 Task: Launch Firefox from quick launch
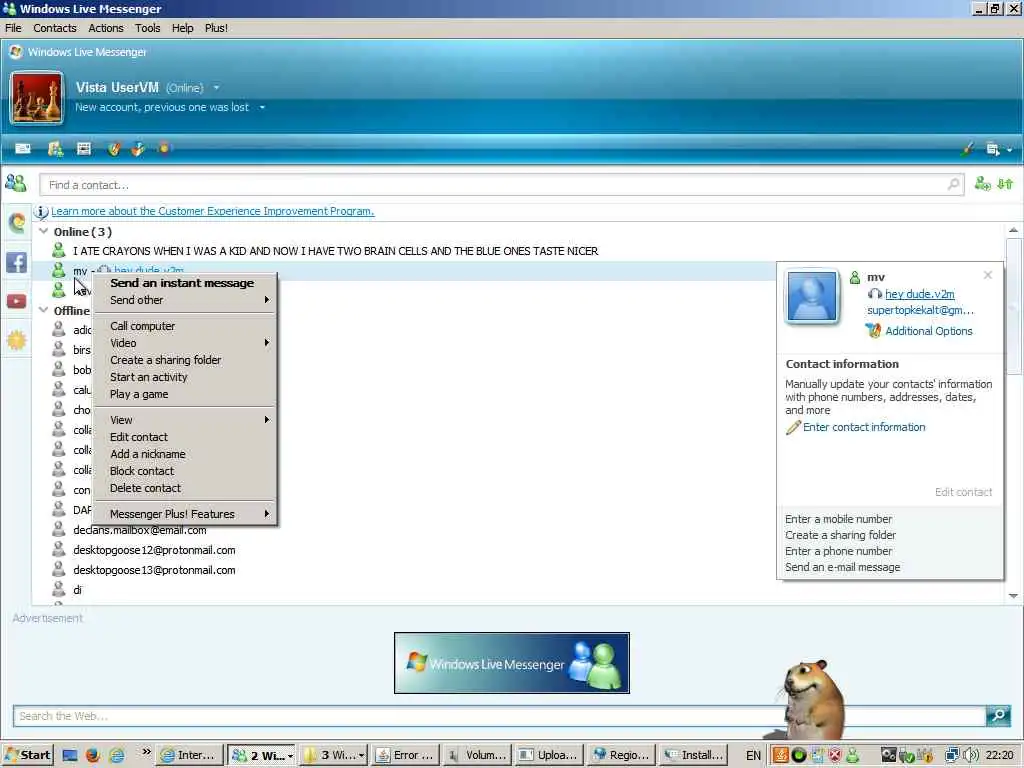[x=93, y=755]
